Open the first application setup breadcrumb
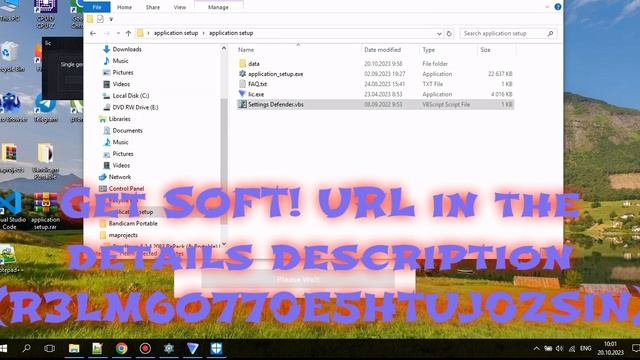This screenshot has height=360, width=640. [176, 33]
